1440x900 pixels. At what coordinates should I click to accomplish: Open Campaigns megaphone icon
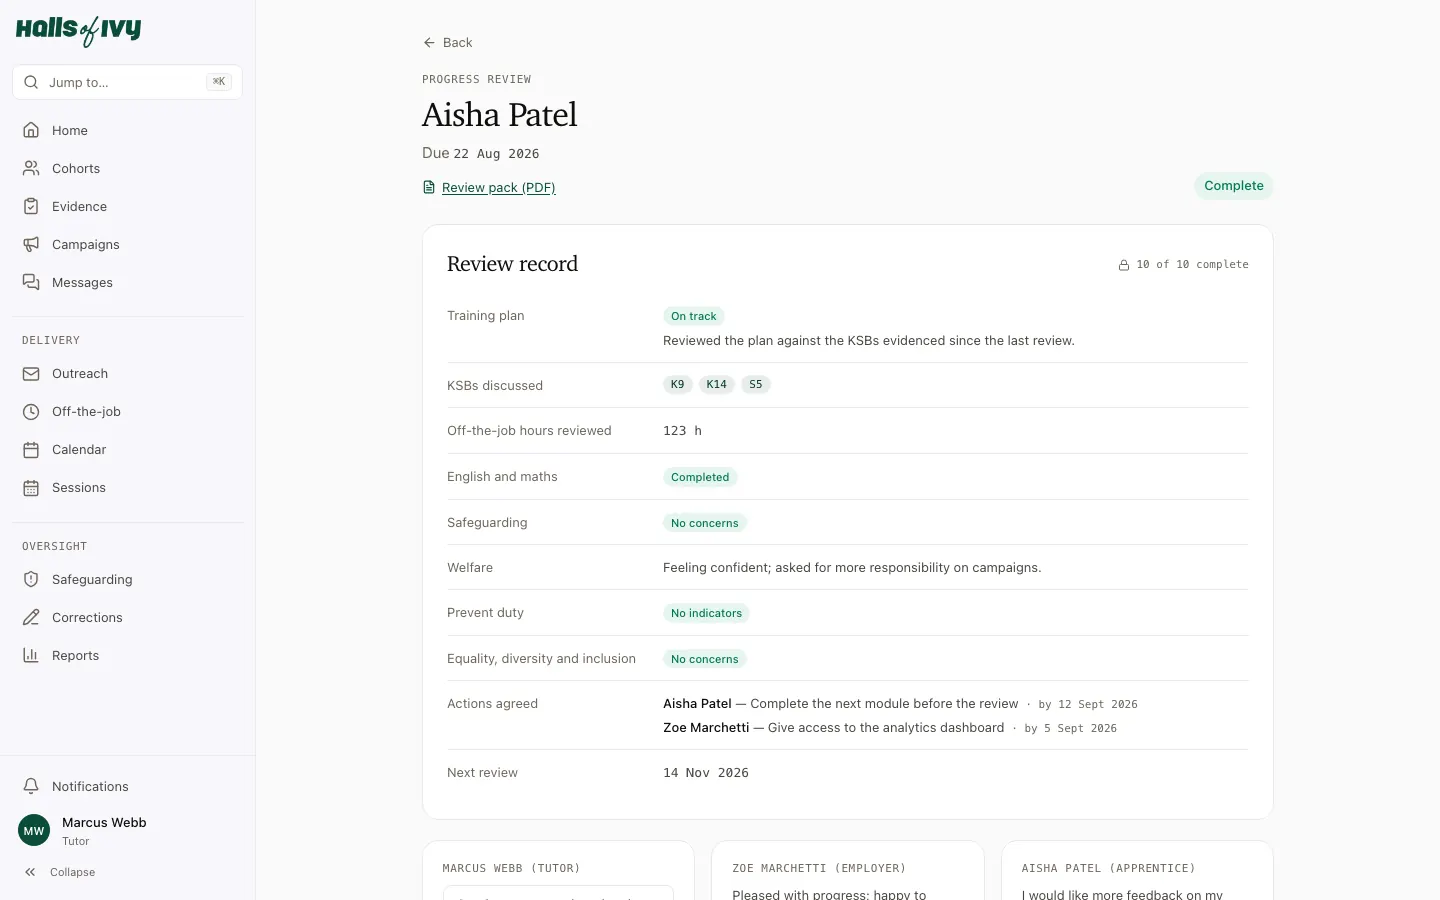point(31,244)
